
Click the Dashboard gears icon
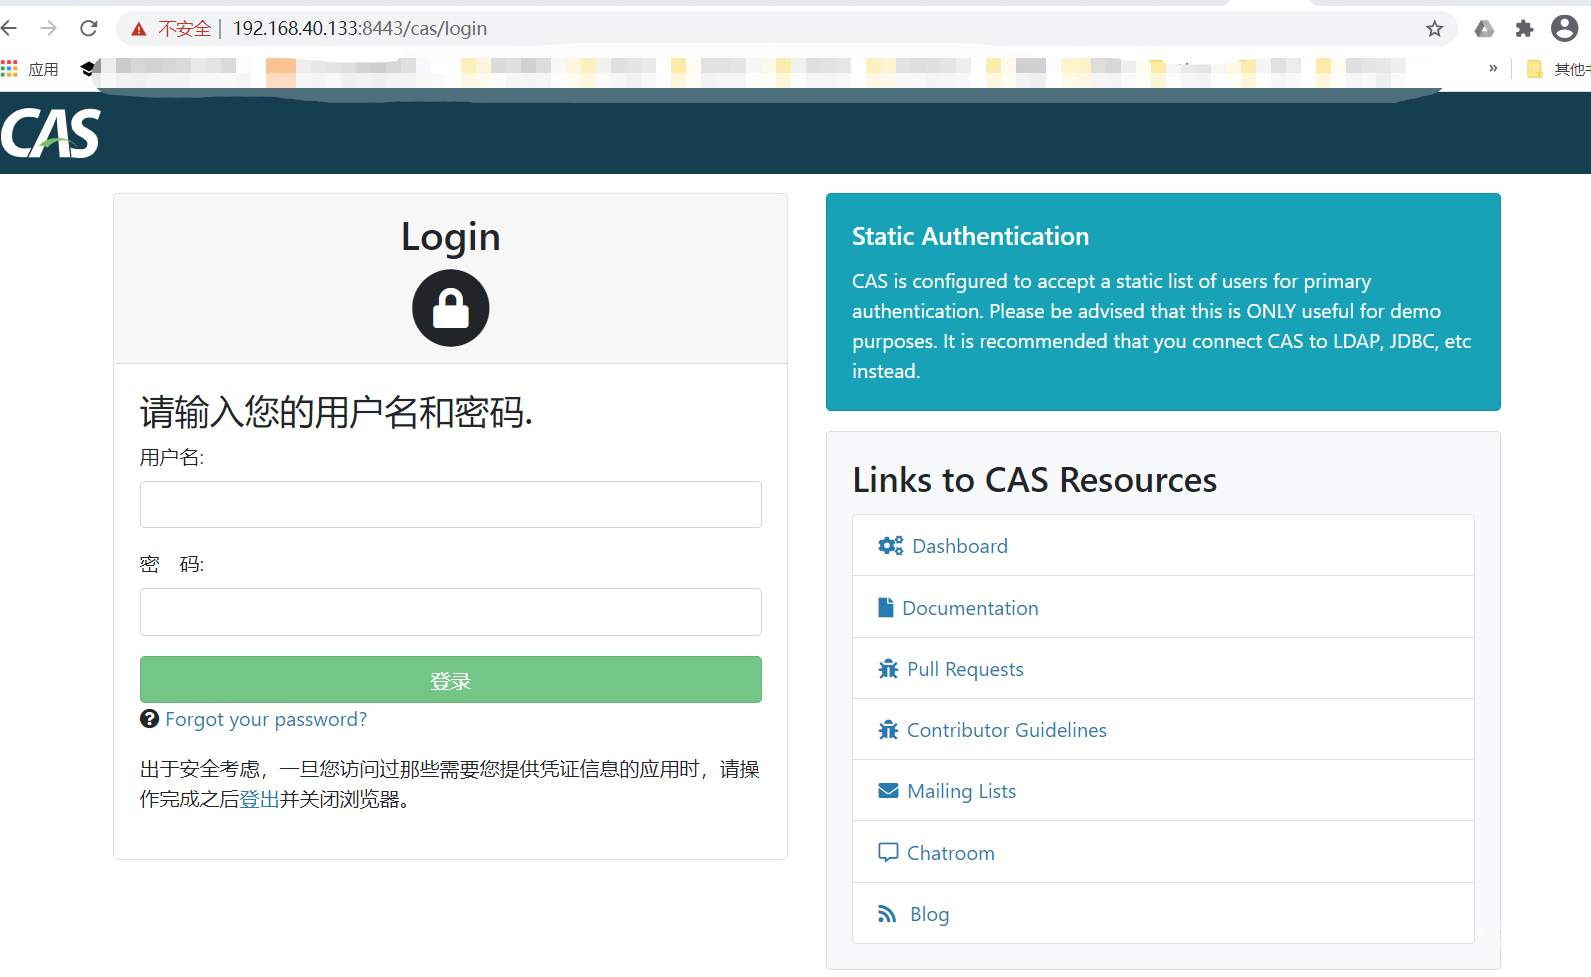pos(890,545)
